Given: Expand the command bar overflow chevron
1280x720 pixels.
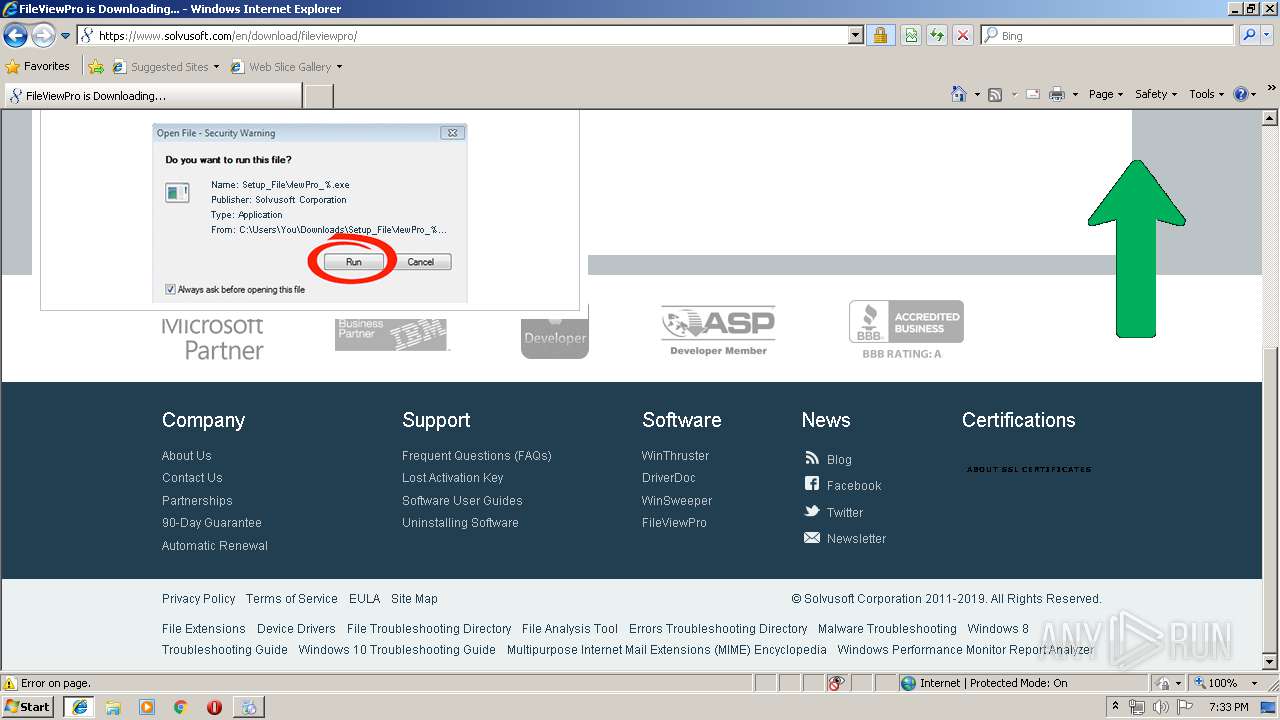Looking at the screenshot, I should (x=1272, y=89).
